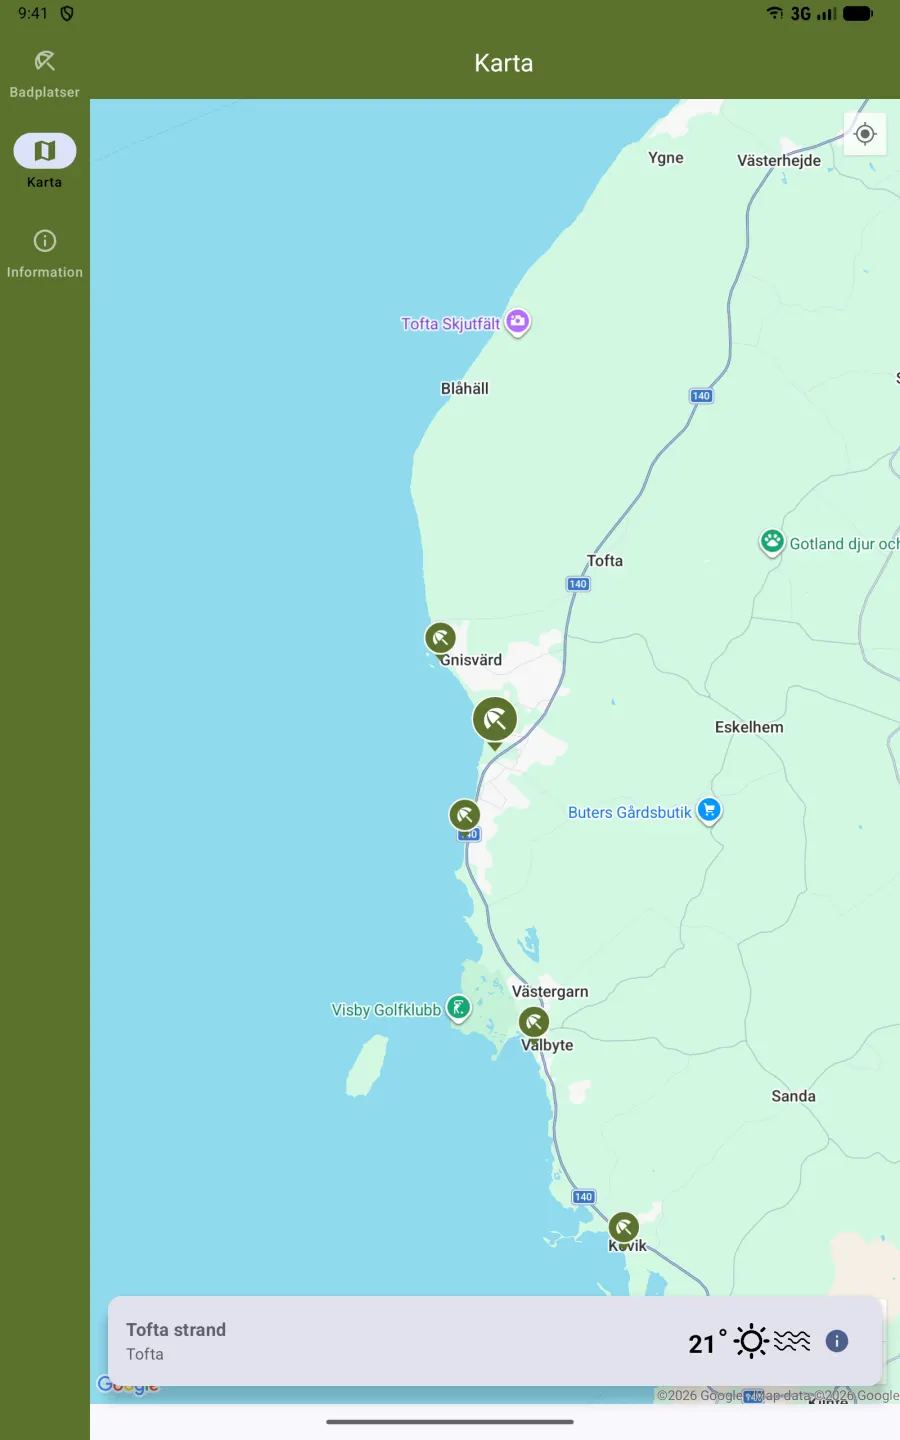The image size is (900, 1440).
Task: Click the Västerhejde place label on map
Action: 779,160
